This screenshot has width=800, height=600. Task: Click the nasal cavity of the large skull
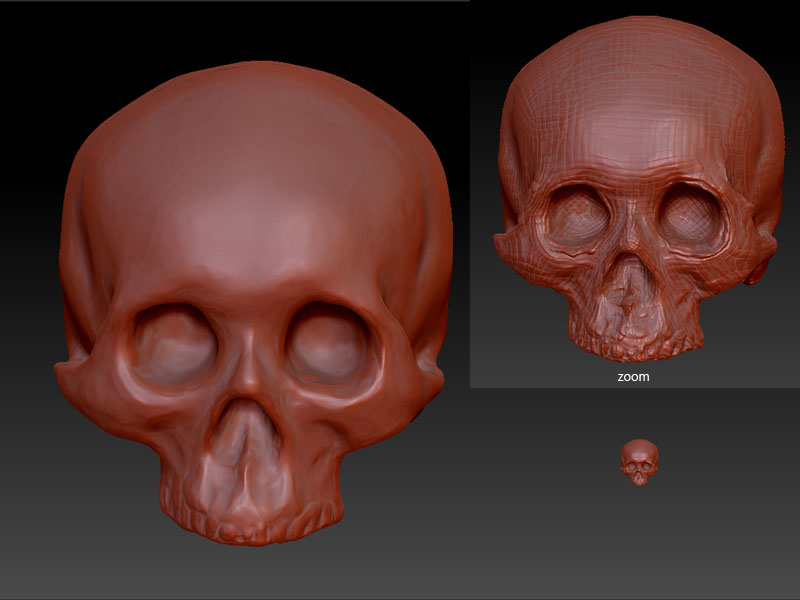click(x=245, y=430)
